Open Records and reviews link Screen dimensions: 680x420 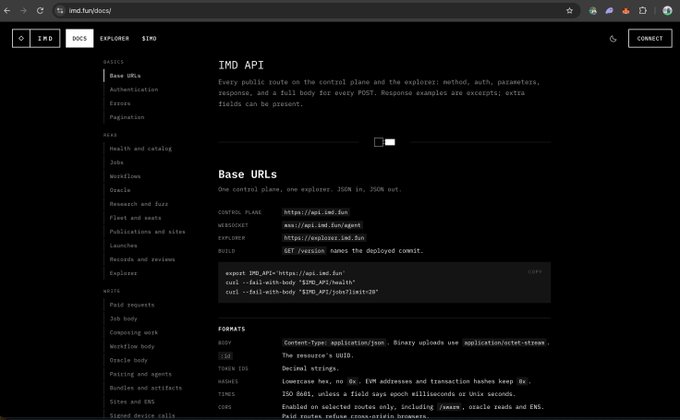click(142, 259)
